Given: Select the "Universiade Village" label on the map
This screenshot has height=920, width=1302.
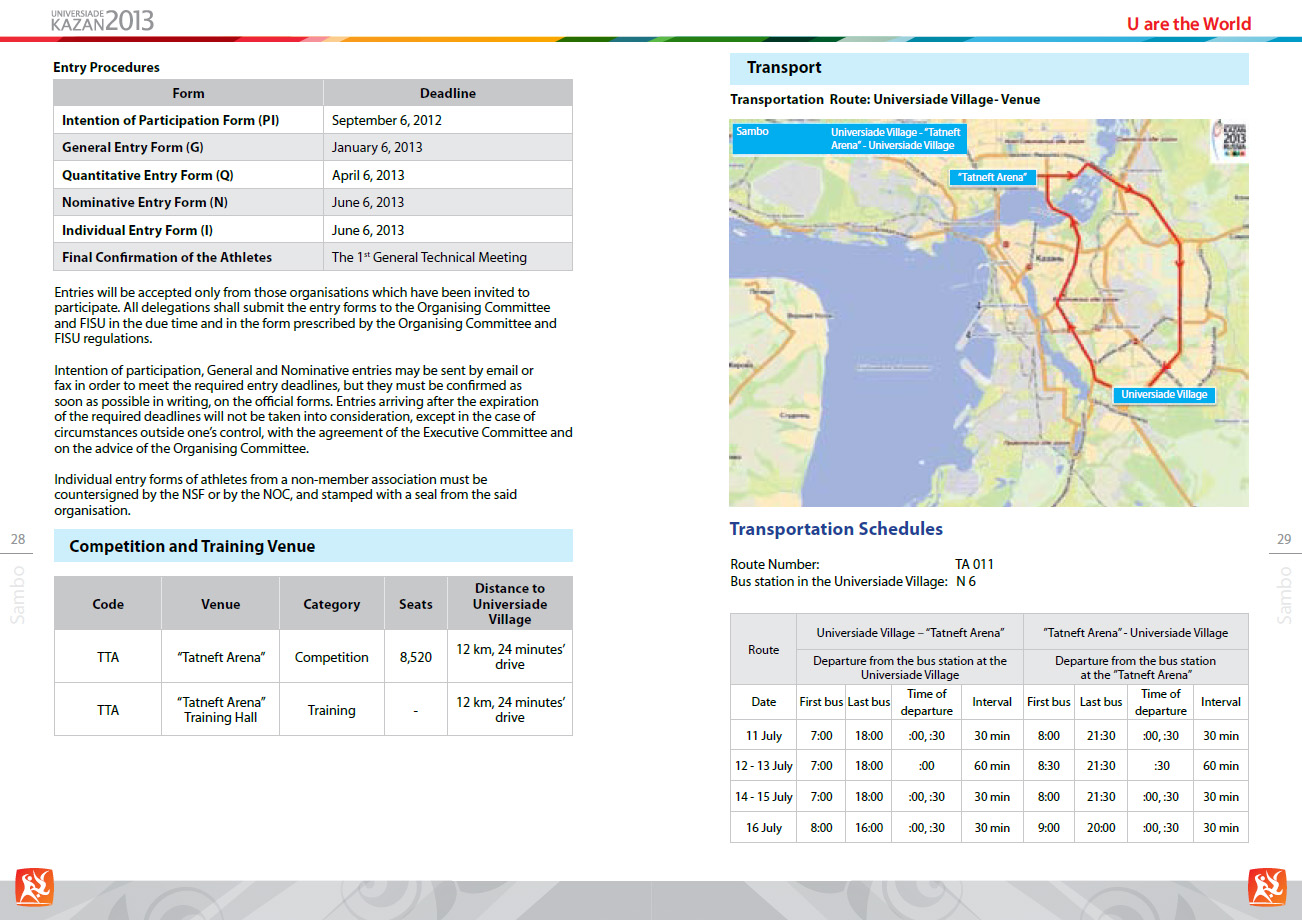Looking at the screenshot, I should (1164, 394).
